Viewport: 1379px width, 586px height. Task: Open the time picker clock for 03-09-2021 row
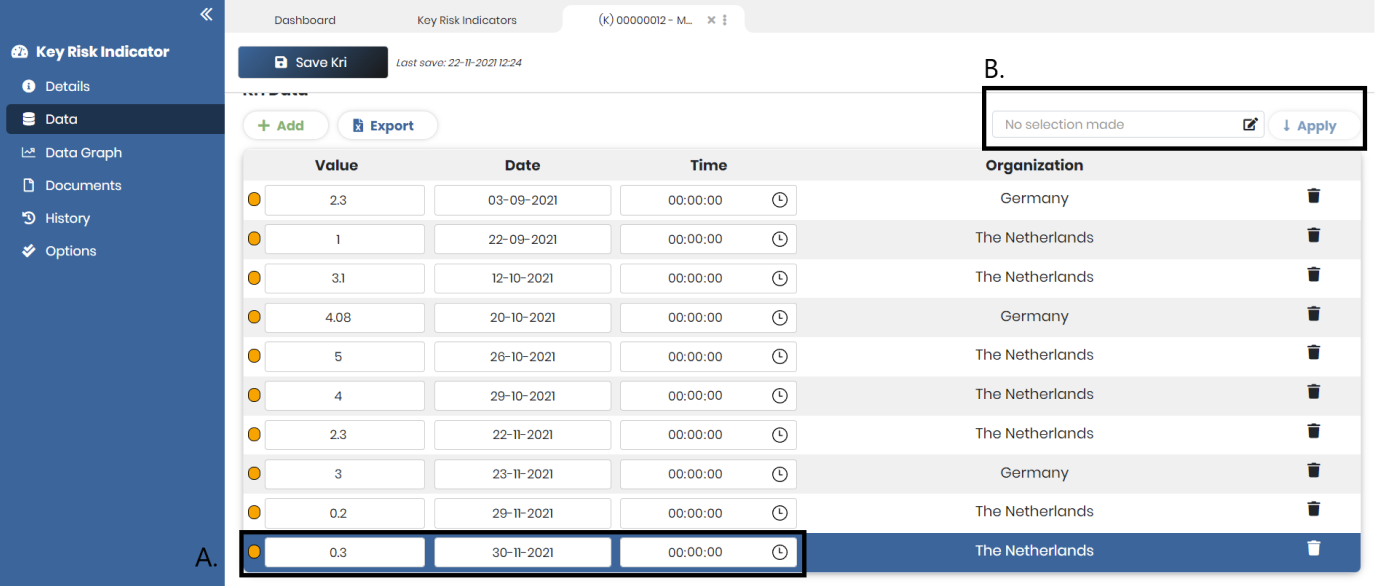click(x=780, y=200)
